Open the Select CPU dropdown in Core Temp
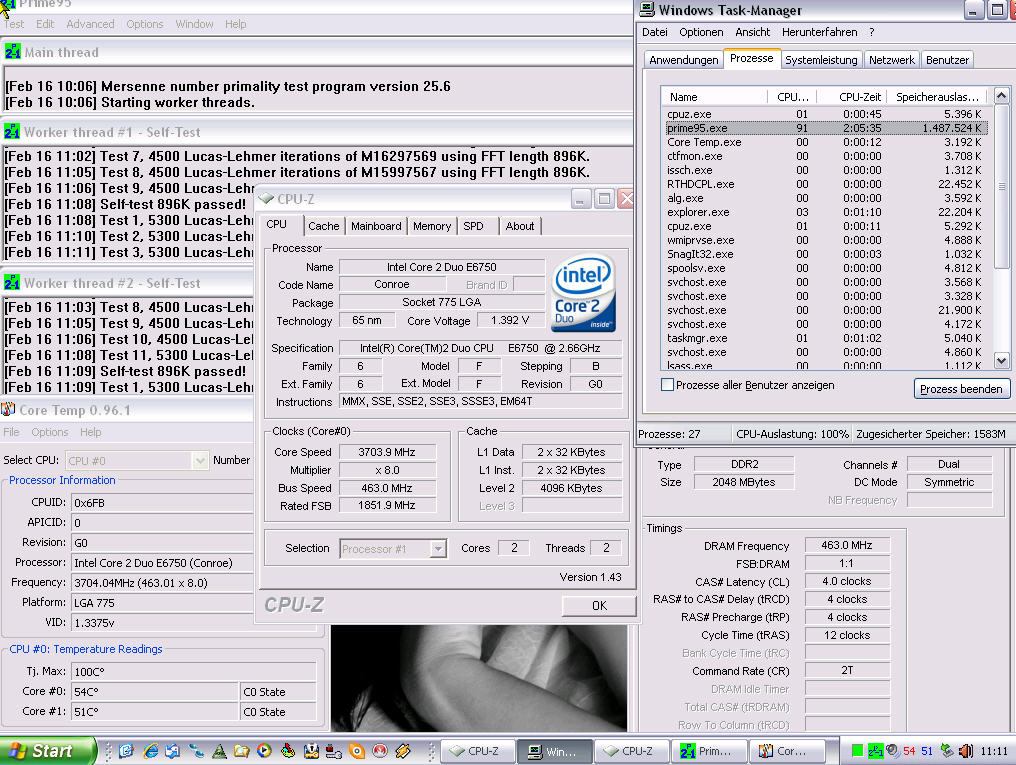This screenshot has height=765, width=1016. (x=200, y=461)
